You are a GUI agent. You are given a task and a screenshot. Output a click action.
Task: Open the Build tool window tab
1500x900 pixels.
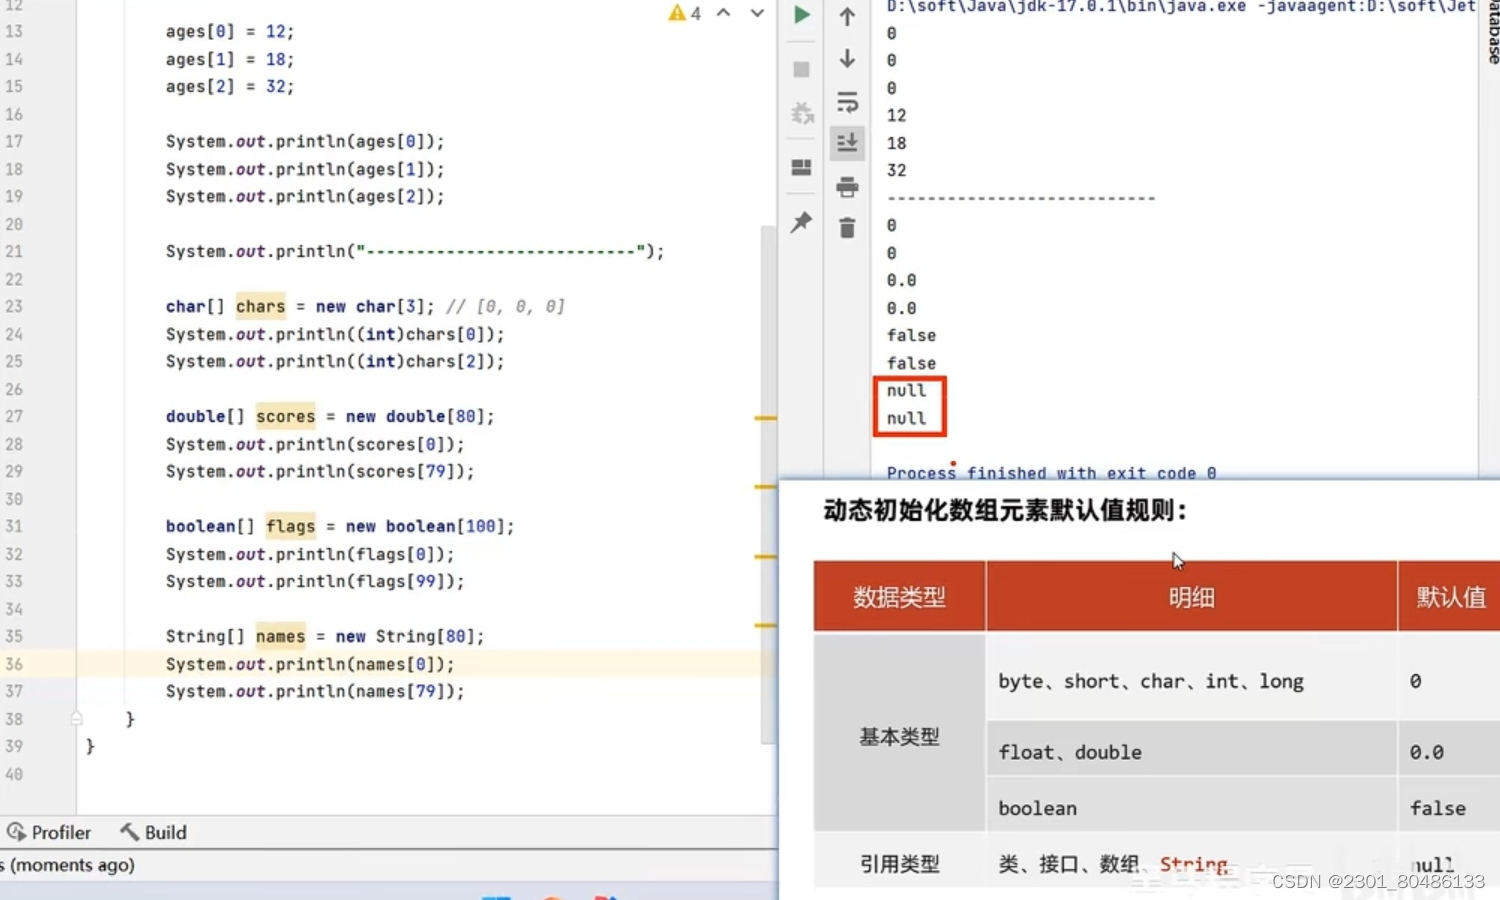coord(154,832)
